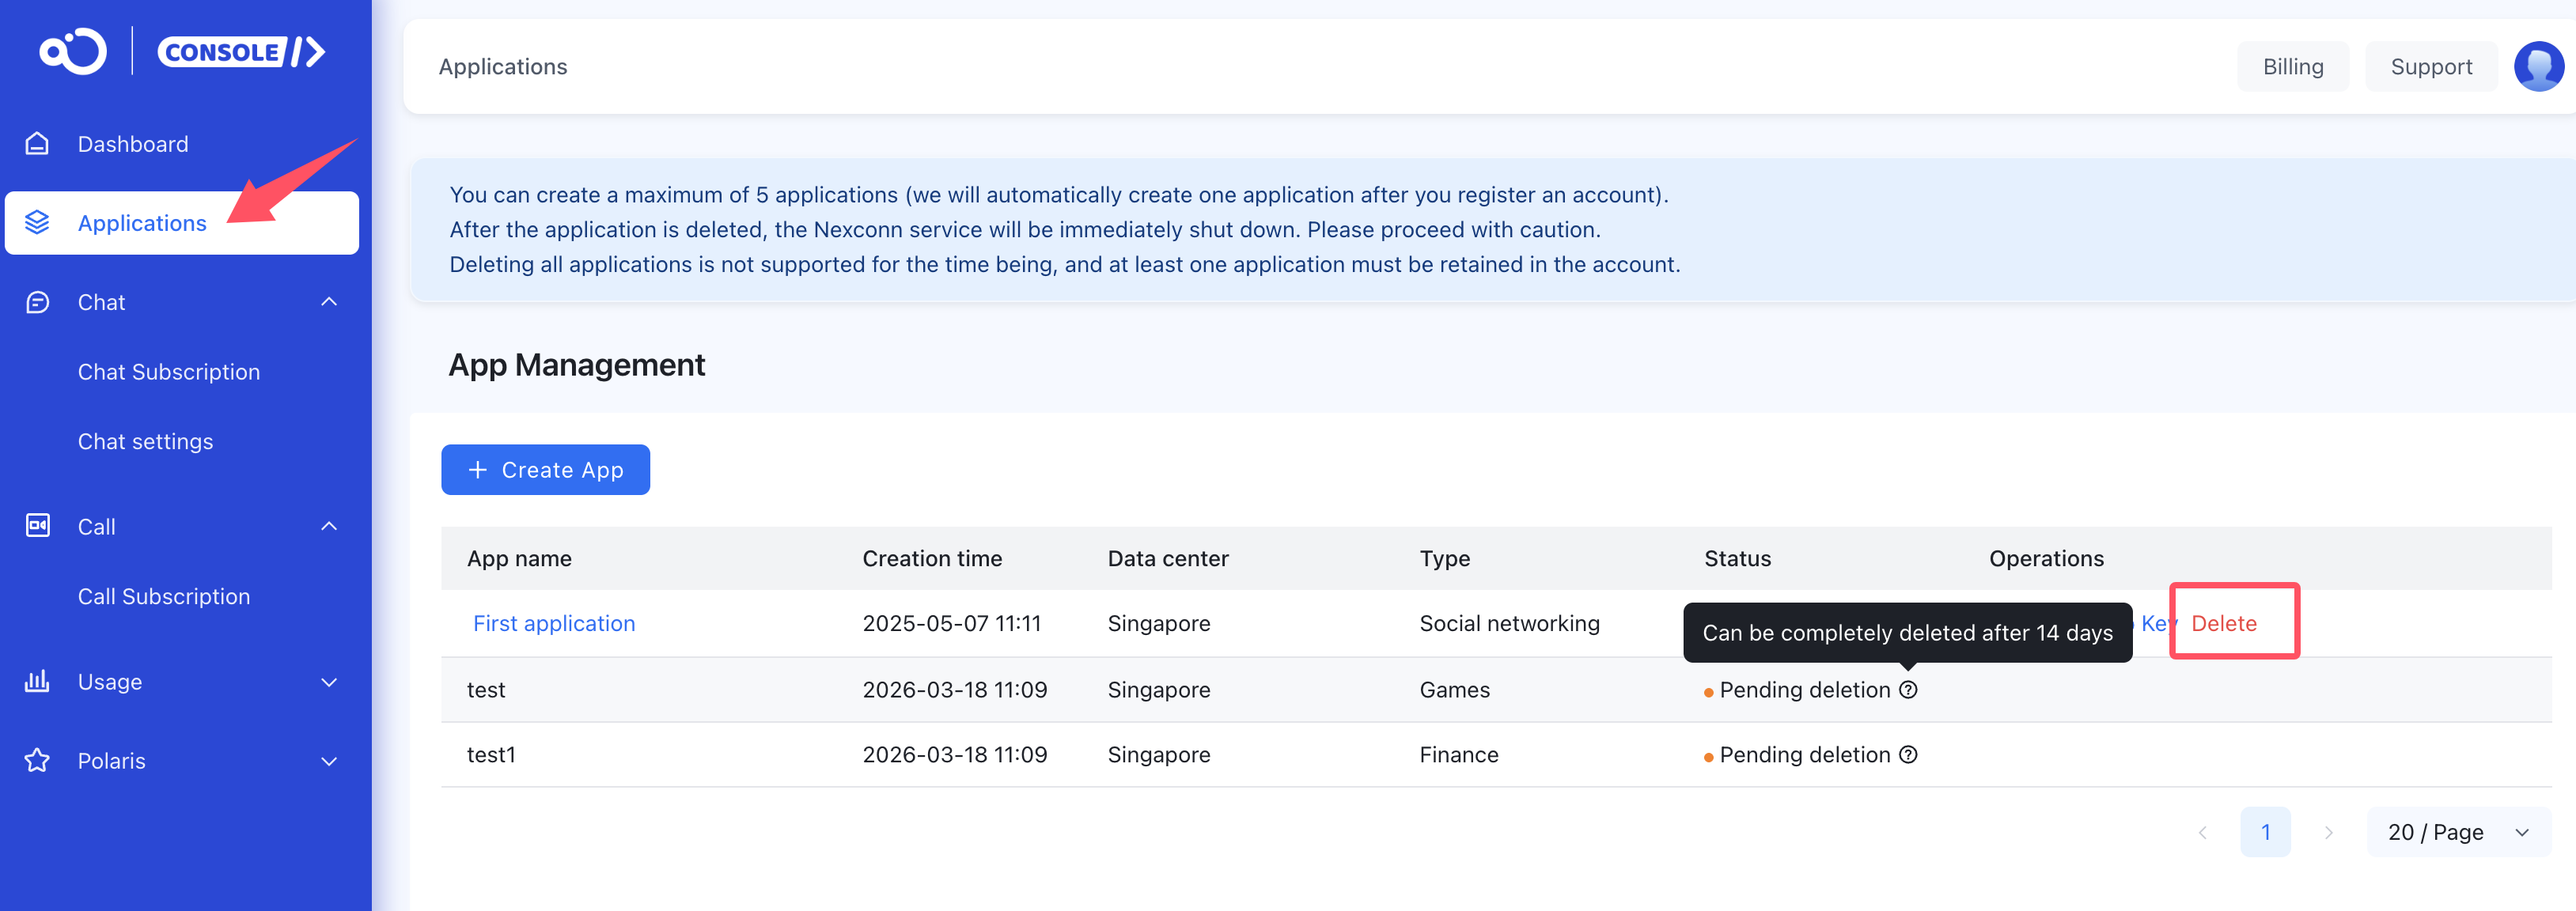Click the Dashboard home icon

[x=37, y=144]
